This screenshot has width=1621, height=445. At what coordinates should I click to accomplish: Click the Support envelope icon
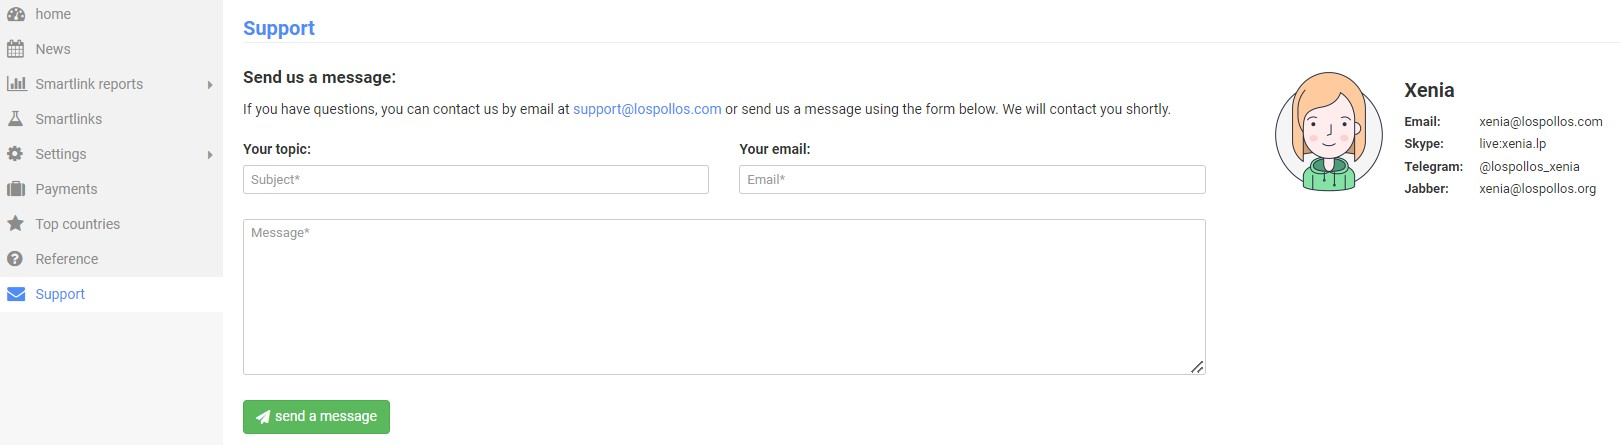[16, 294]
